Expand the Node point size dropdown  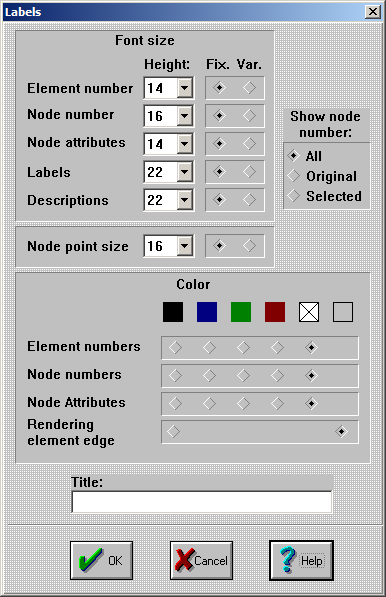click(184, 246)
